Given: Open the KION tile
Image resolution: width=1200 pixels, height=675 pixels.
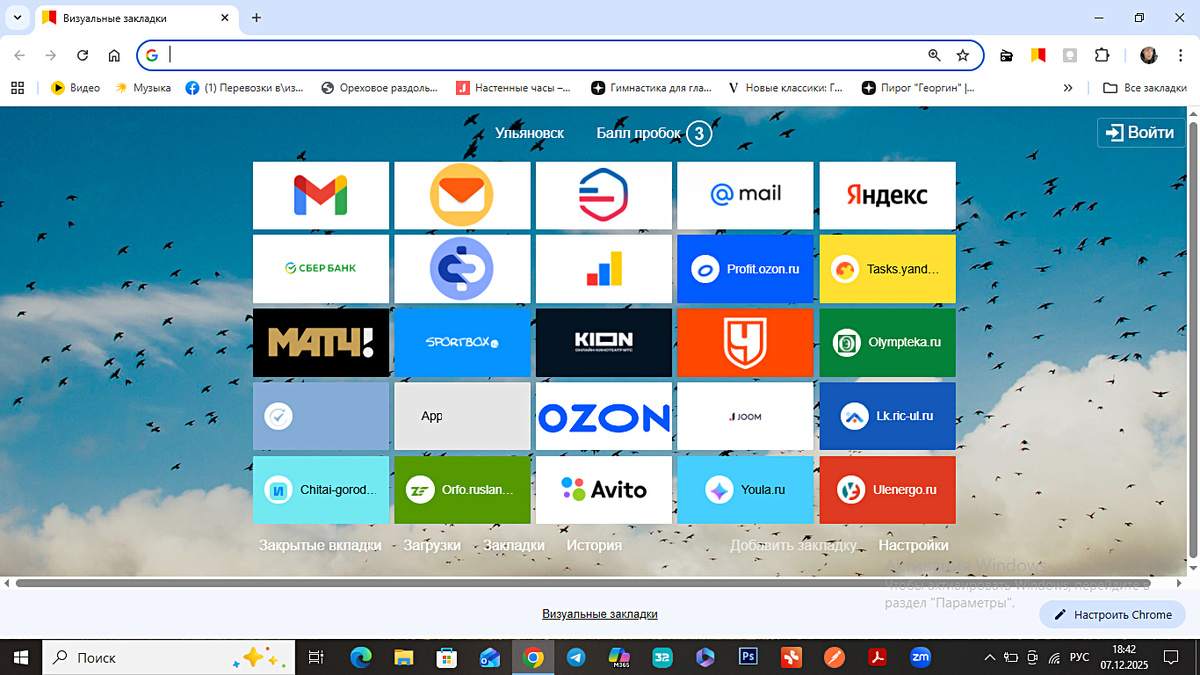Looking at the screenshot, I should [604, 343].
